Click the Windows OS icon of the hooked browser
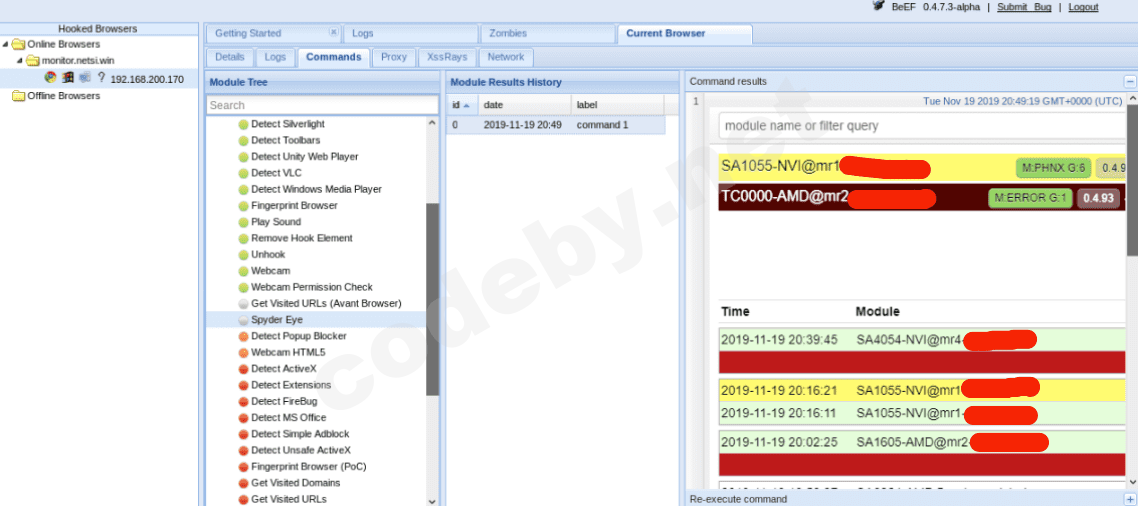Viewport: 1138px width, 506px height. (x=67, y=78)
